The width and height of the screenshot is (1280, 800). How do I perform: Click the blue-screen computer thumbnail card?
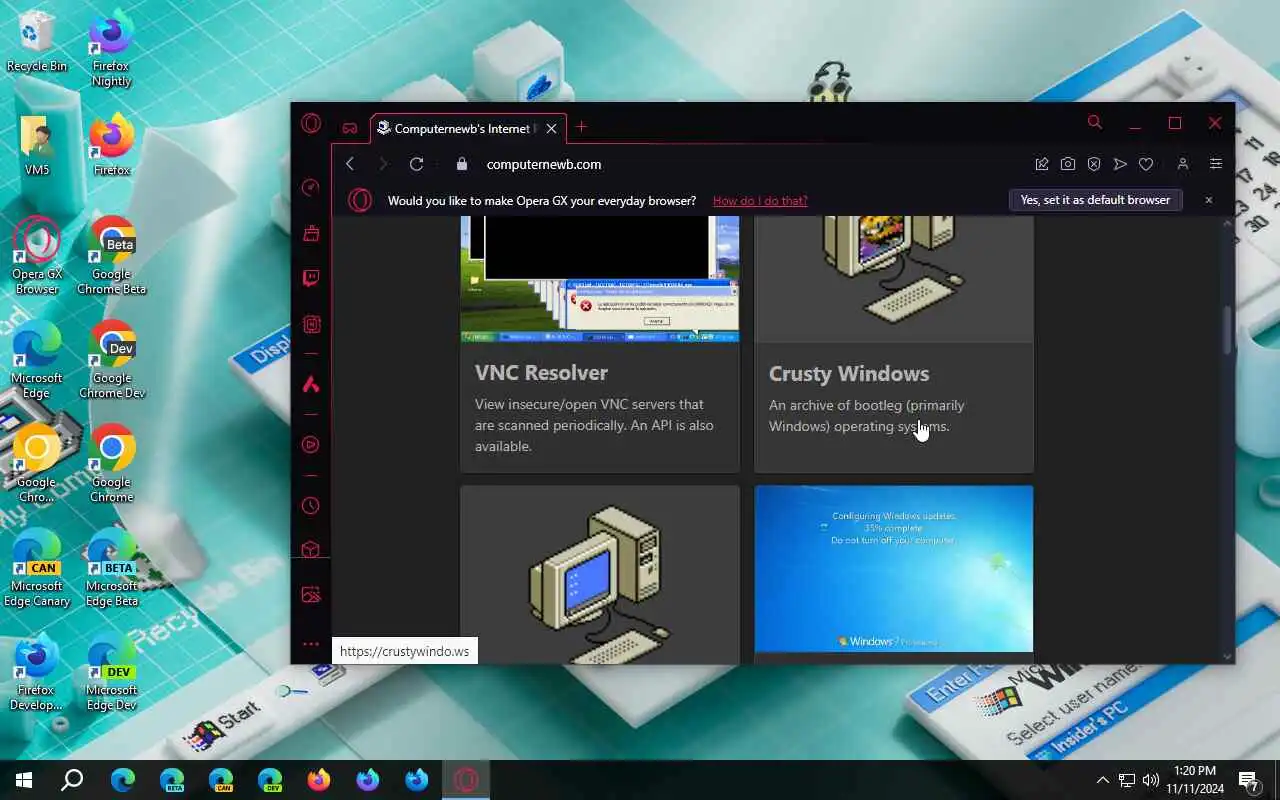[600, 575]
